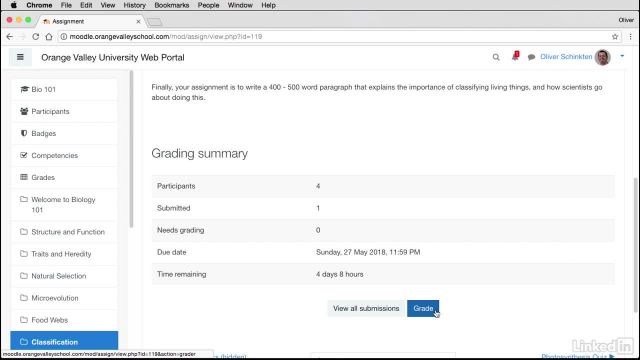Bookmark this page with the star icon
Screen dimensions: 640x360
(x=615, y=37)
